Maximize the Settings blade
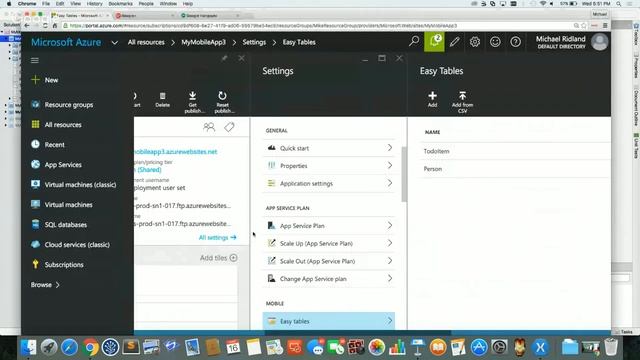This screenshot has width=640, height=360. (382, 58)
